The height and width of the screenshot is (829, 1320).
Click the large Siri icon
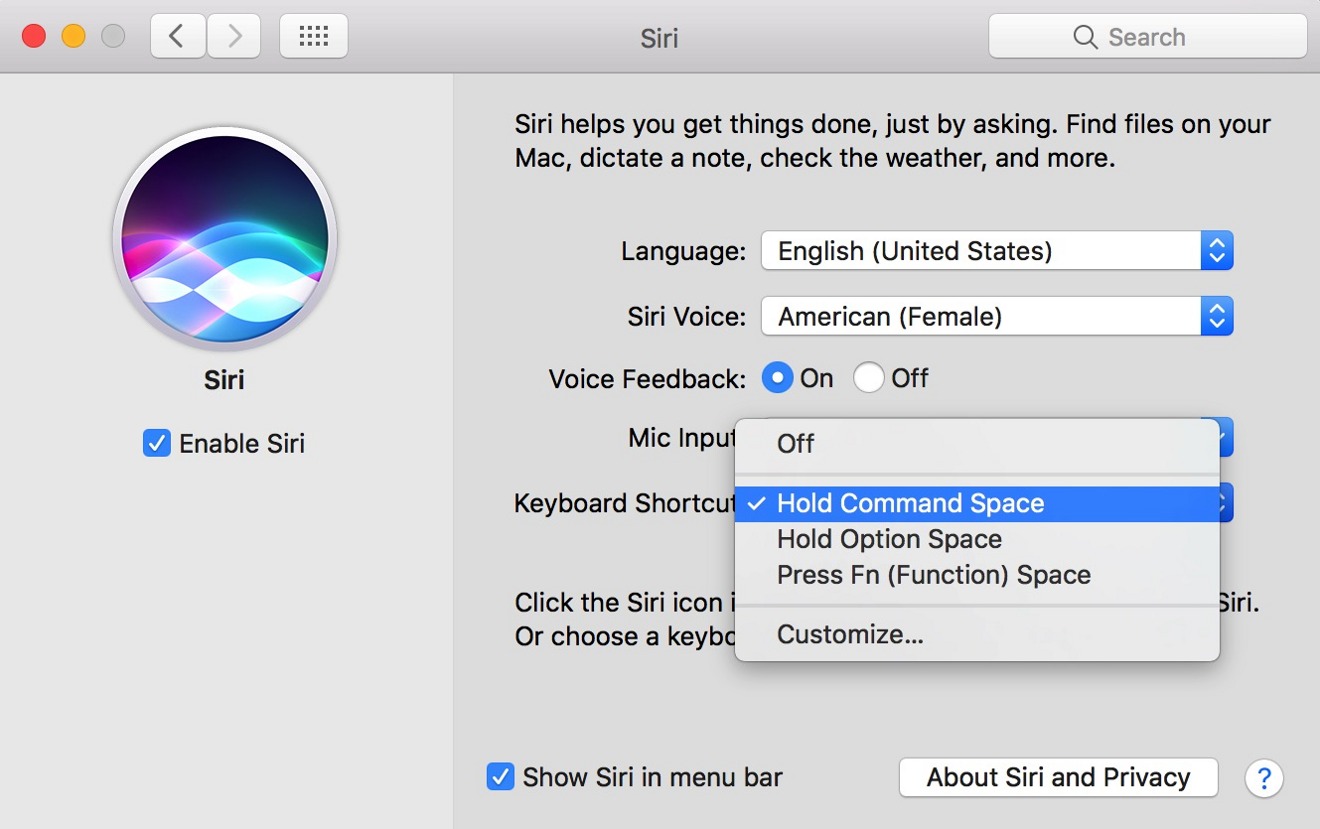(x=225, y=239)
